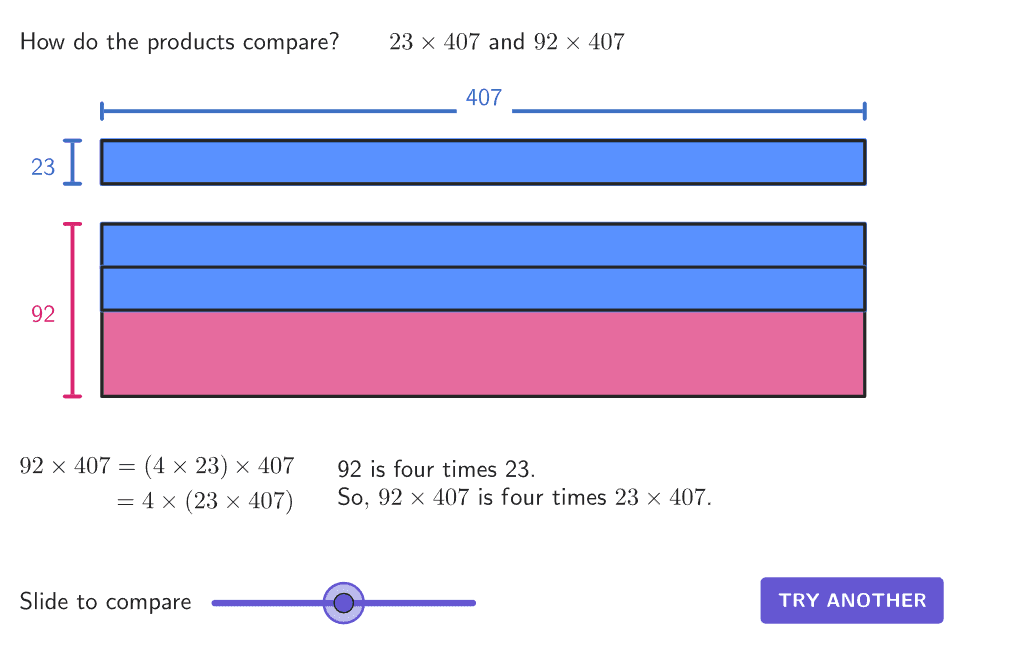Image resolution: width=1032 pixels, height=645 pixels.
Task: Click the 'Slide to compare' label
Action: (x=105, y=602)
